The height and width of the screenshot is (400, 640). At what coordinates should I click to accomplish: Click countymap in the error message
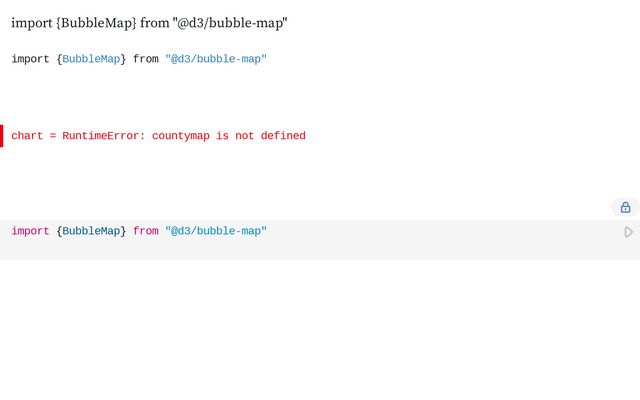click(181, 136)
